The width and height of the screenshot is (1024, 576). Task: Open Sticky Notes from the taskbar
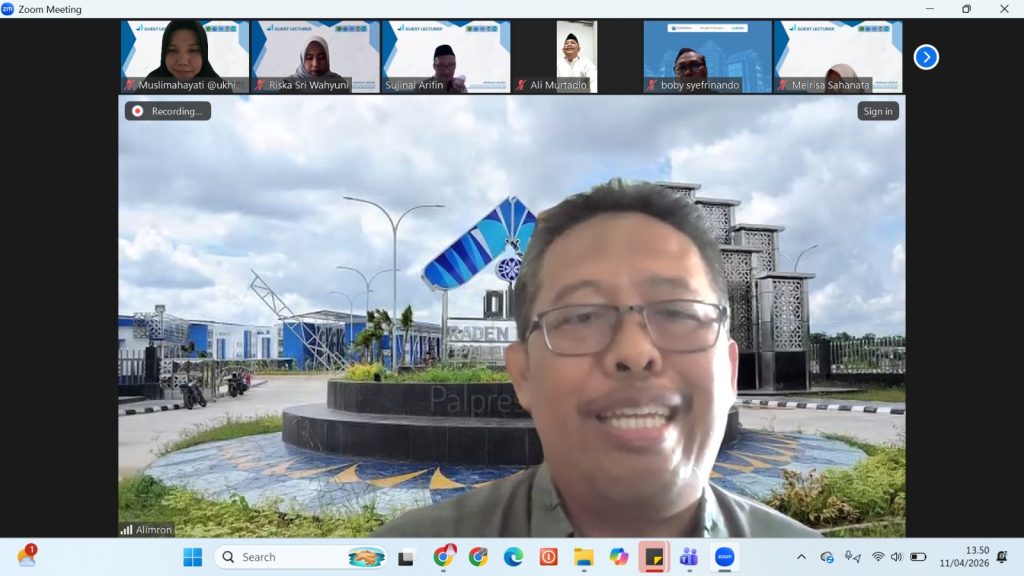(654, 557)
